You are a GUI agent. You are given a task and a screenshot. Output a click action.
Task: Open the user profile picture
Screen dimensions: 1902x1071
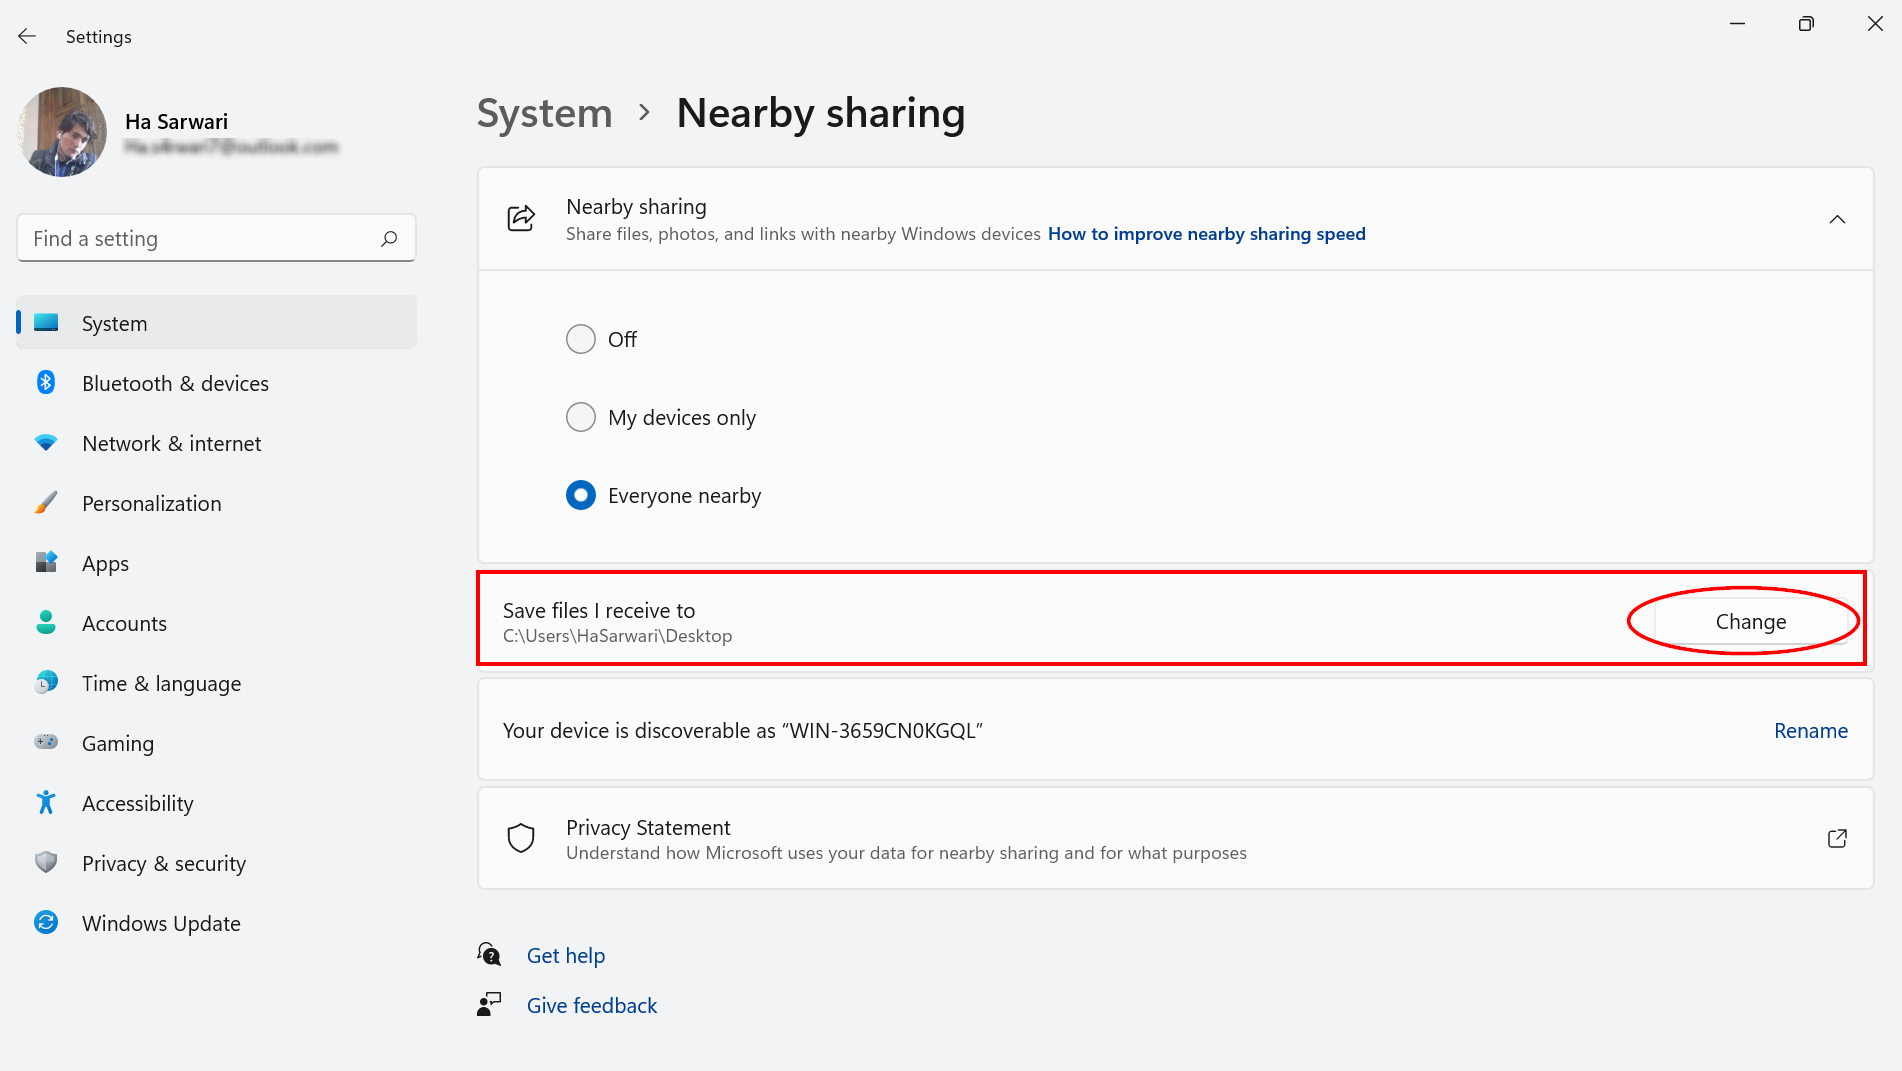click(62, 131)
